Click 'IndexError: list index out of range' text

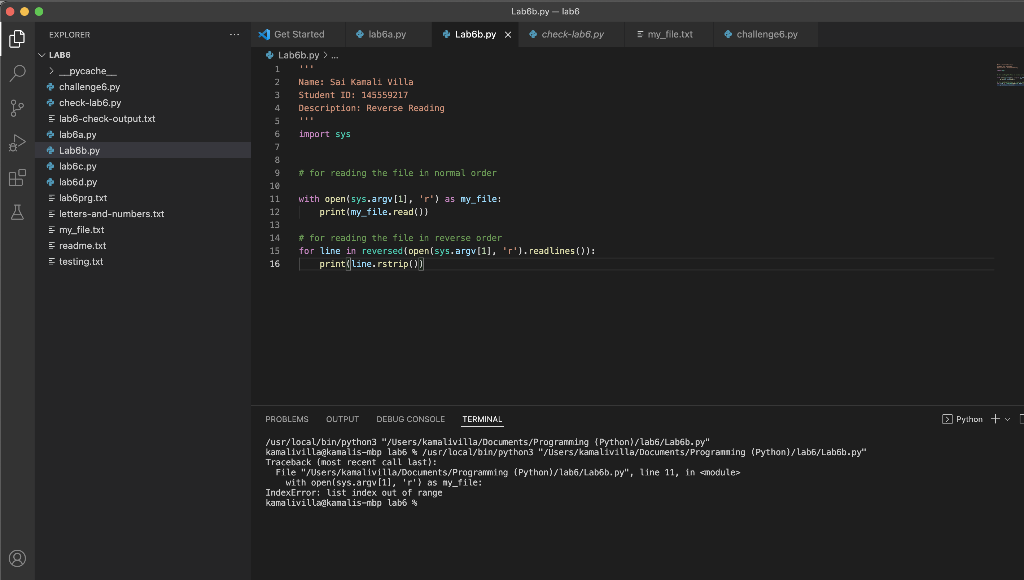pos(354,492)
